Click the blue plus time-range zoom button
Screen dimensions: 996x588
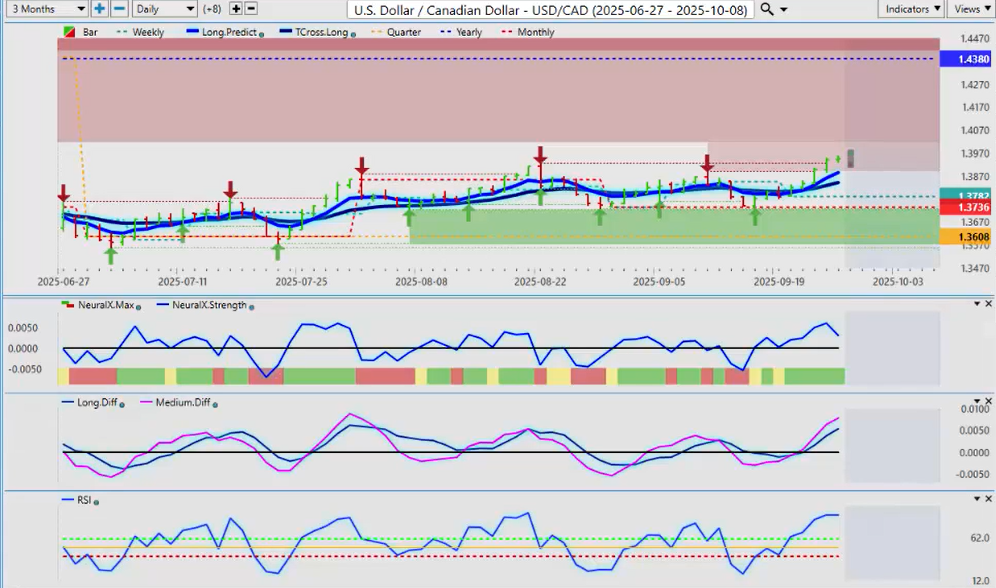click(100, 9)
